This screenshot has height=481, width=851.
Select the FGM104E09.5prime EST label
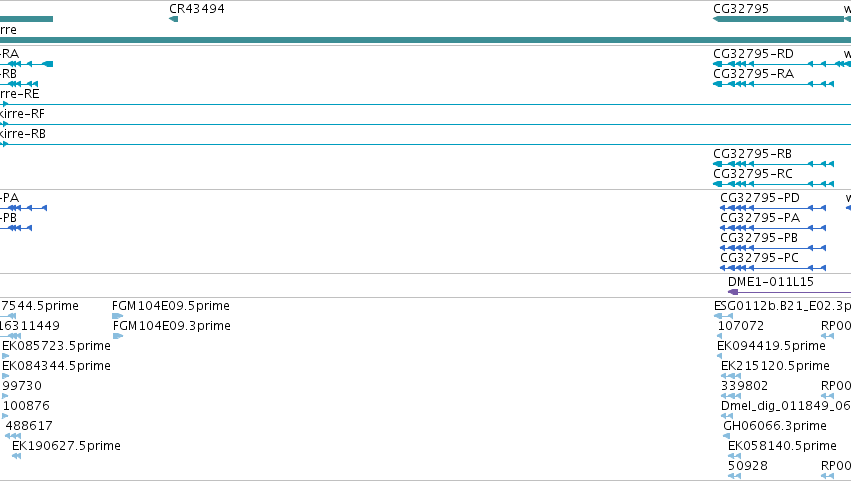pyautogui.click(x=170, y=306)
